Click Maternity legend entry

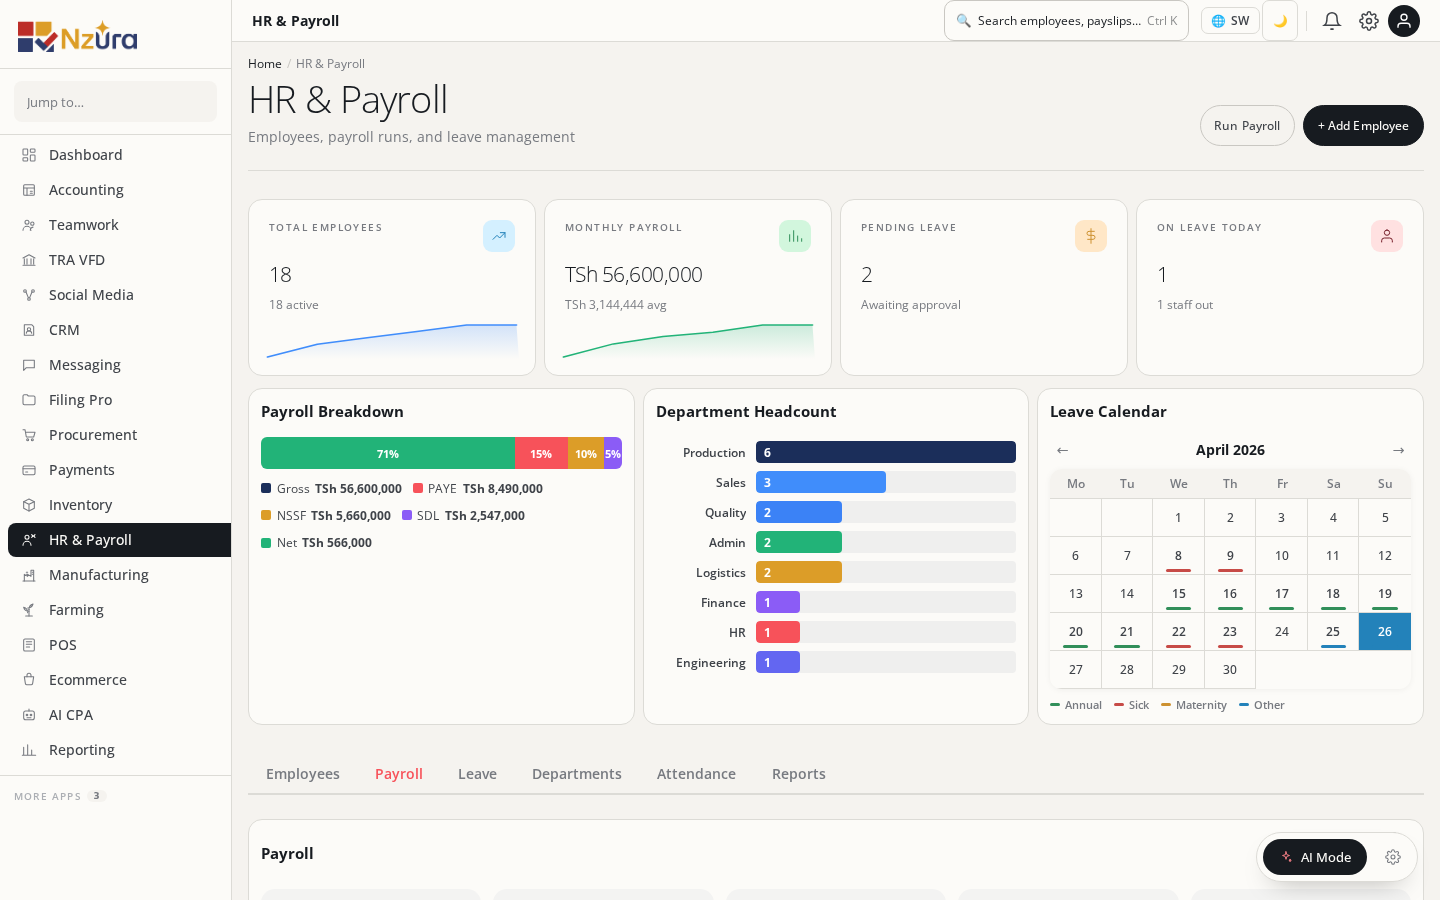tap(1194, 705)
